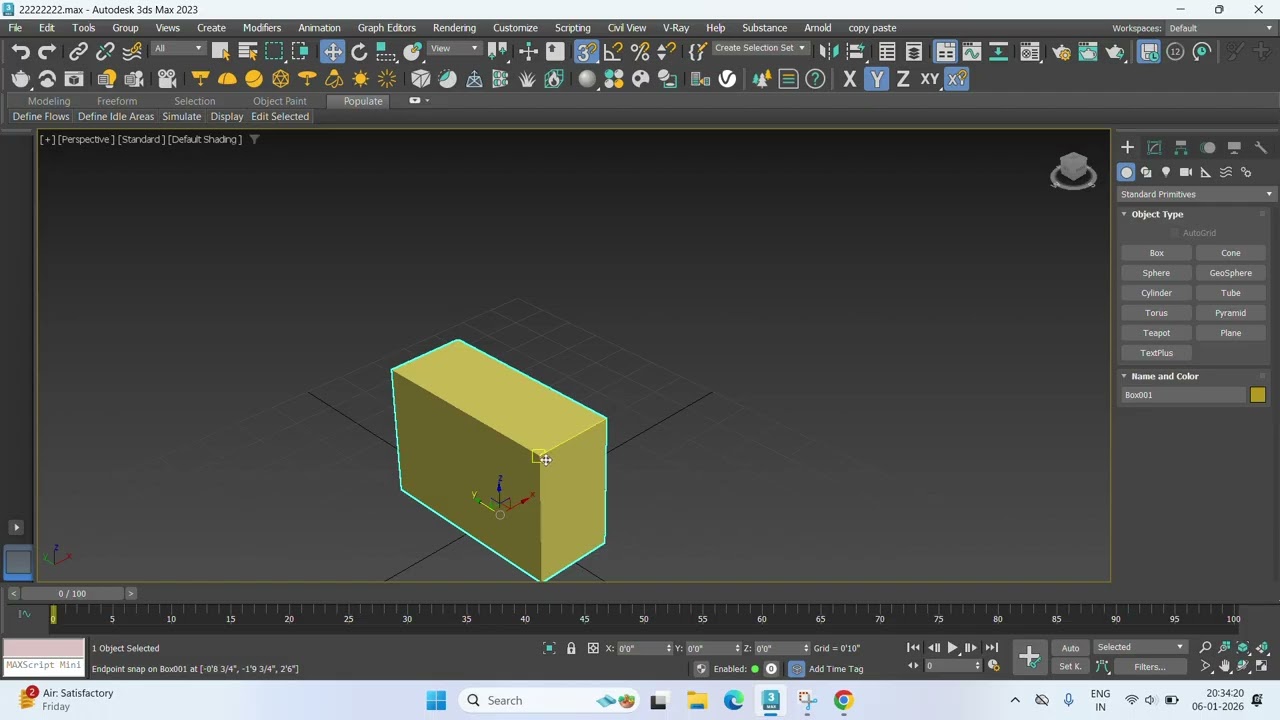
Task: Switch to Object Paint ribbon tab
Action: [x=280, y=101]
